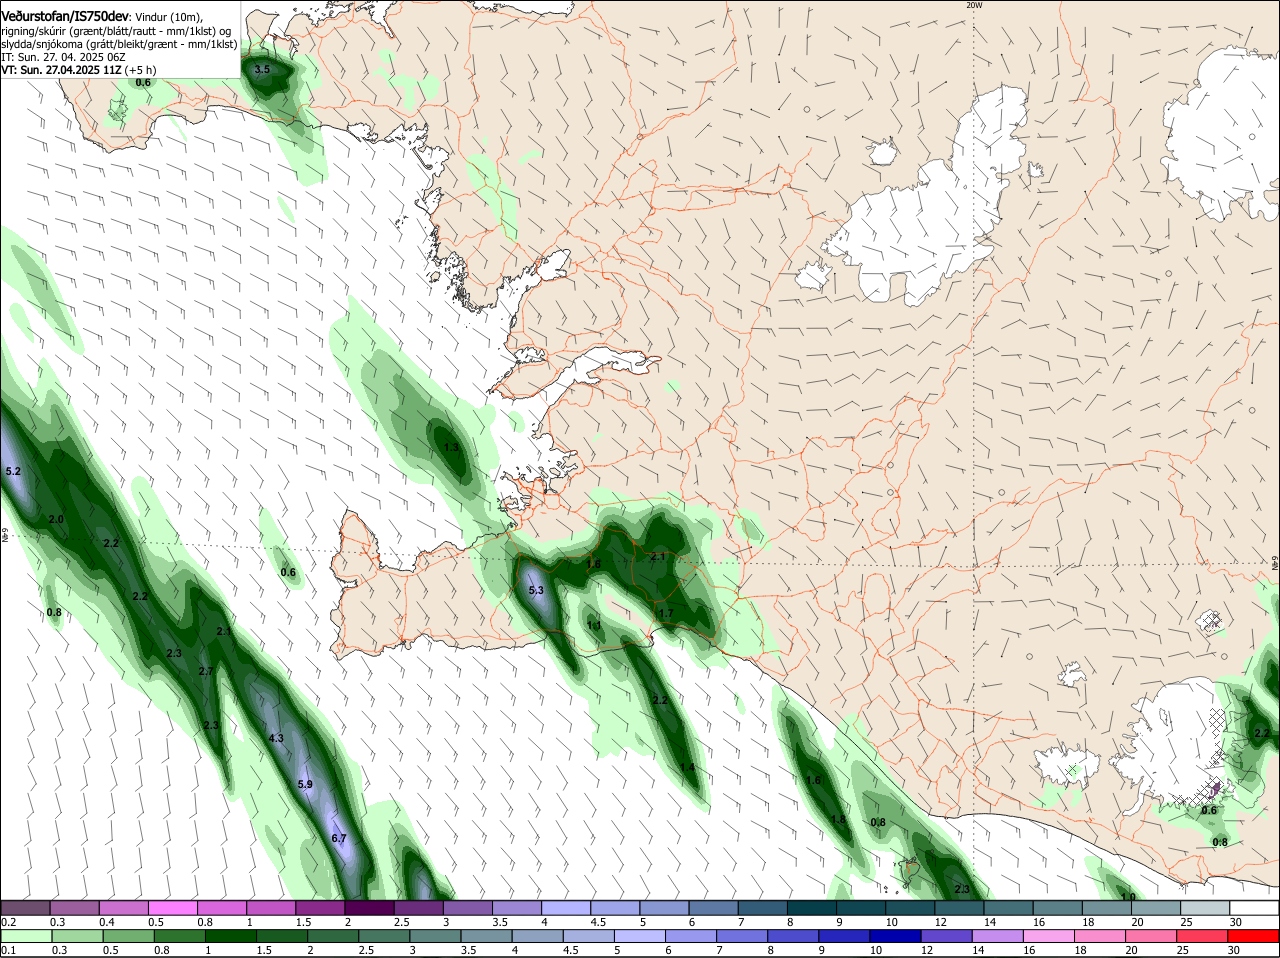Click the 6.7 precipitation value
This screenshot has height=958, width=1280.
[x=338, y=838]
